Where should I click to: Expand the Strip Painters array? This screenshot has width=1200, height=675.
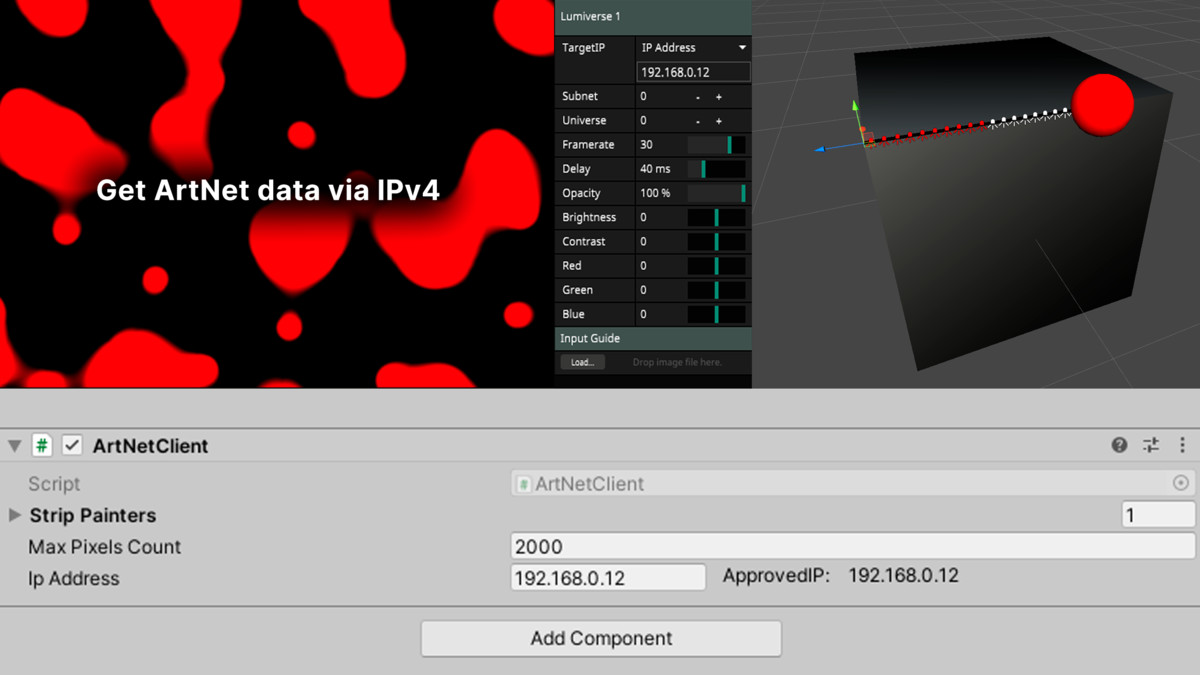15,515
